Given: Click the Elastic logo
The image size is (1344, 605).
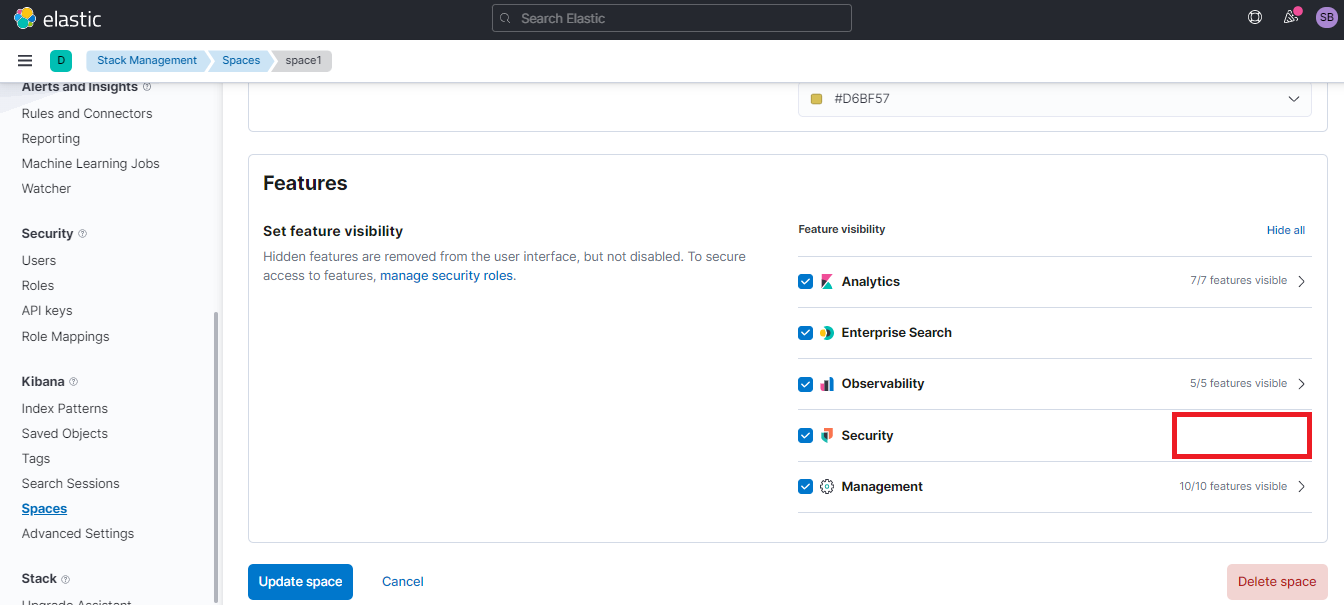Looking at the screenshot, I should [x=57, y=18].
